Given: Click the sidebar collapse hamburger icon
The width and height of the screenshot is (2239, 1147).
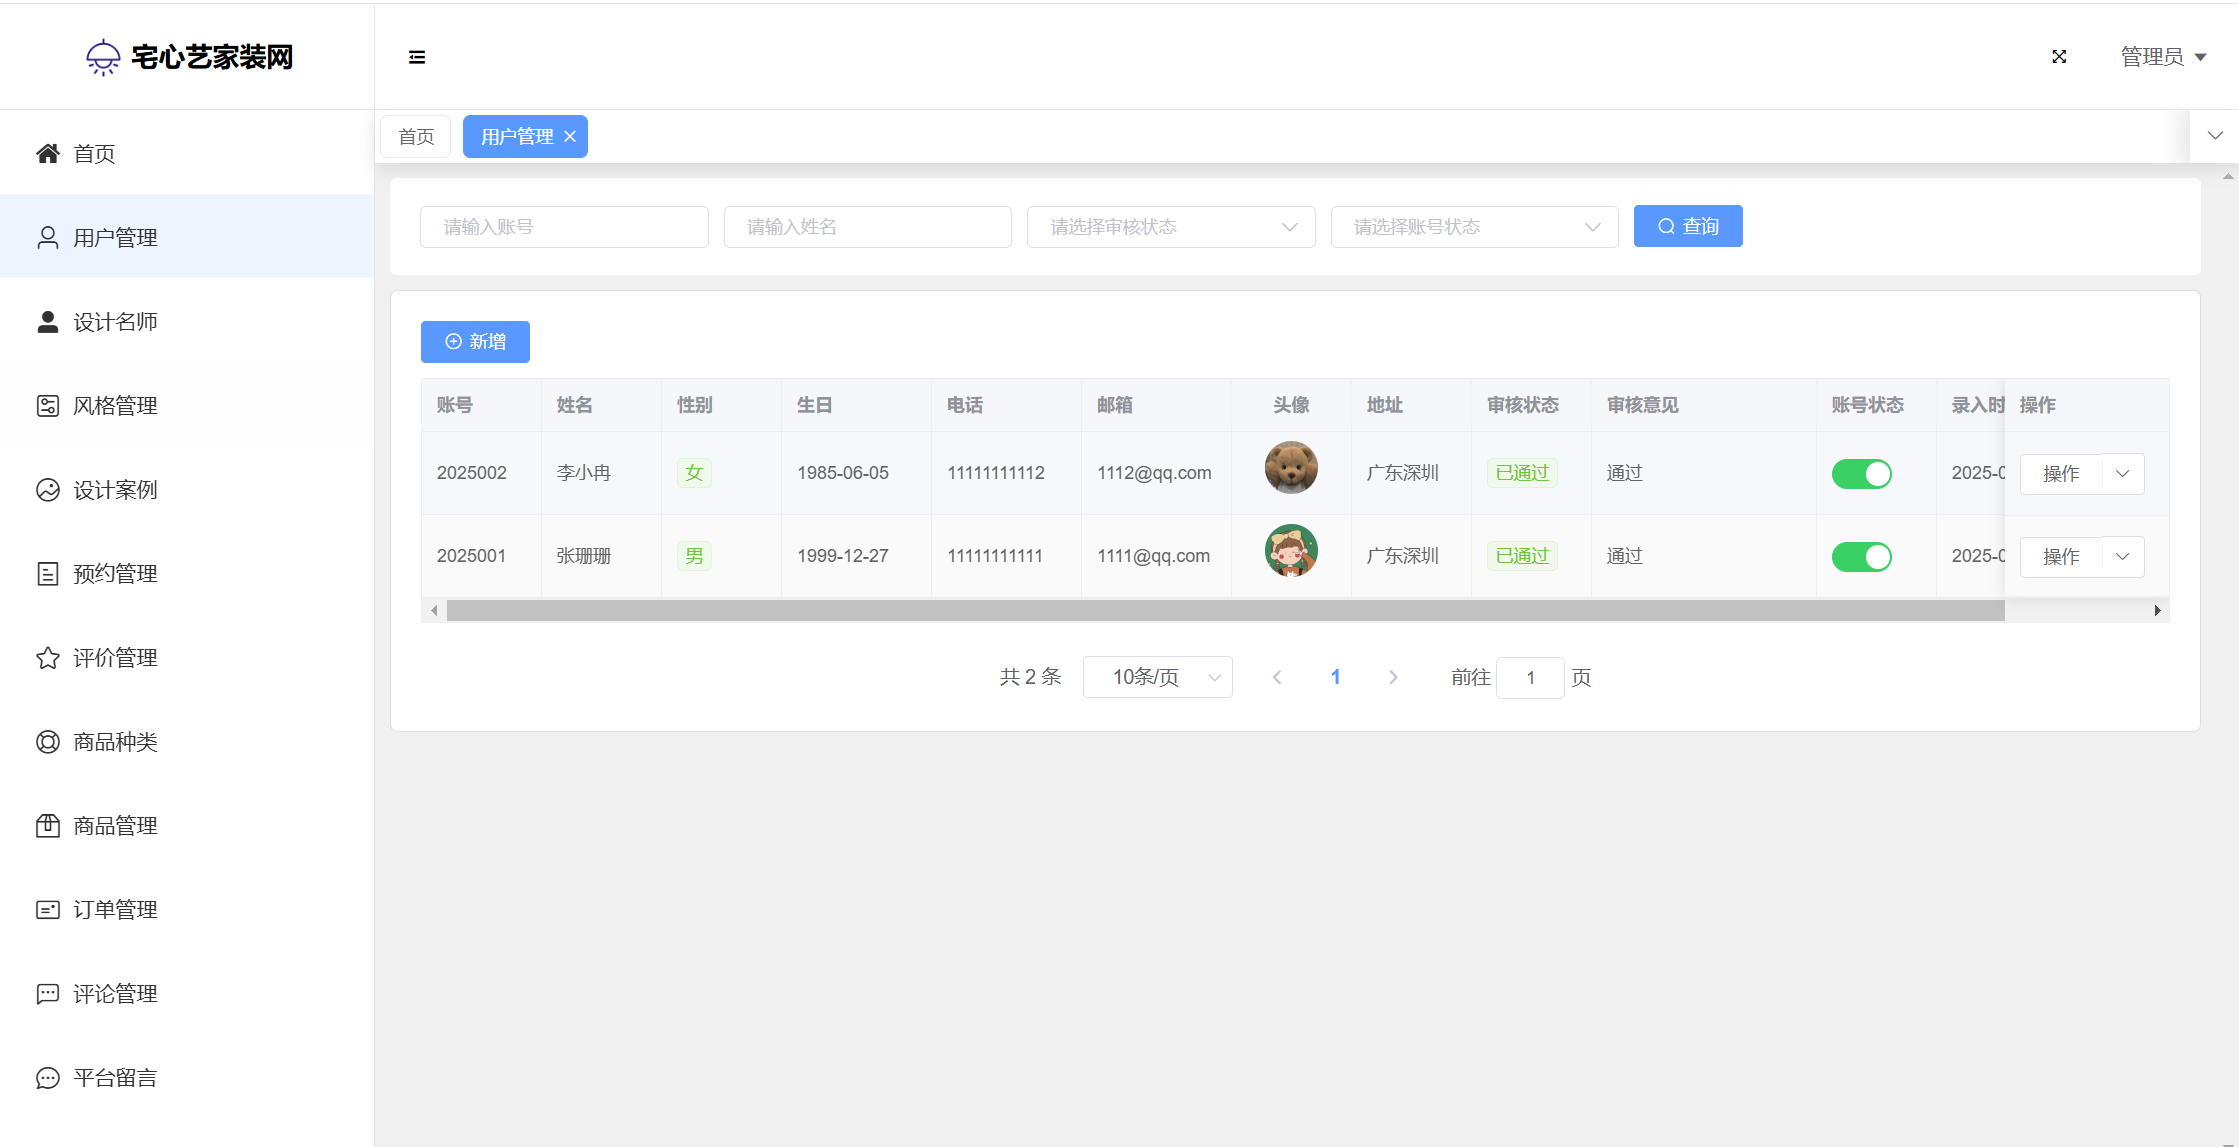Looking at the screenshot, I should pos(417,57).
